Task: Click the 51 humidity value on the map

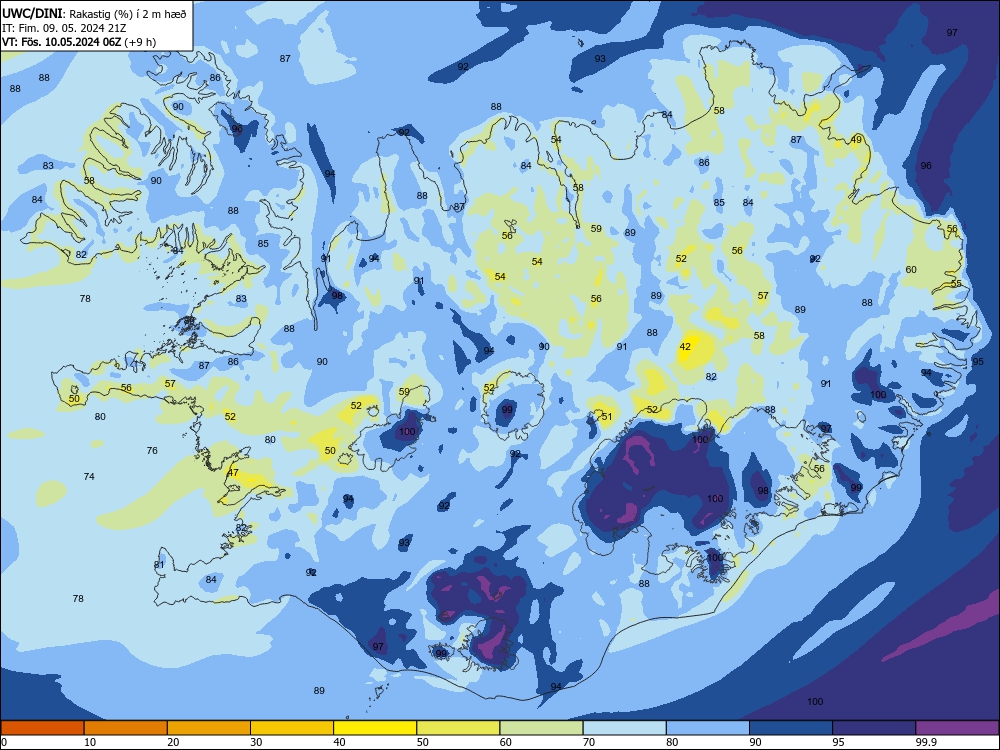Action: click(x=607, y=416)
